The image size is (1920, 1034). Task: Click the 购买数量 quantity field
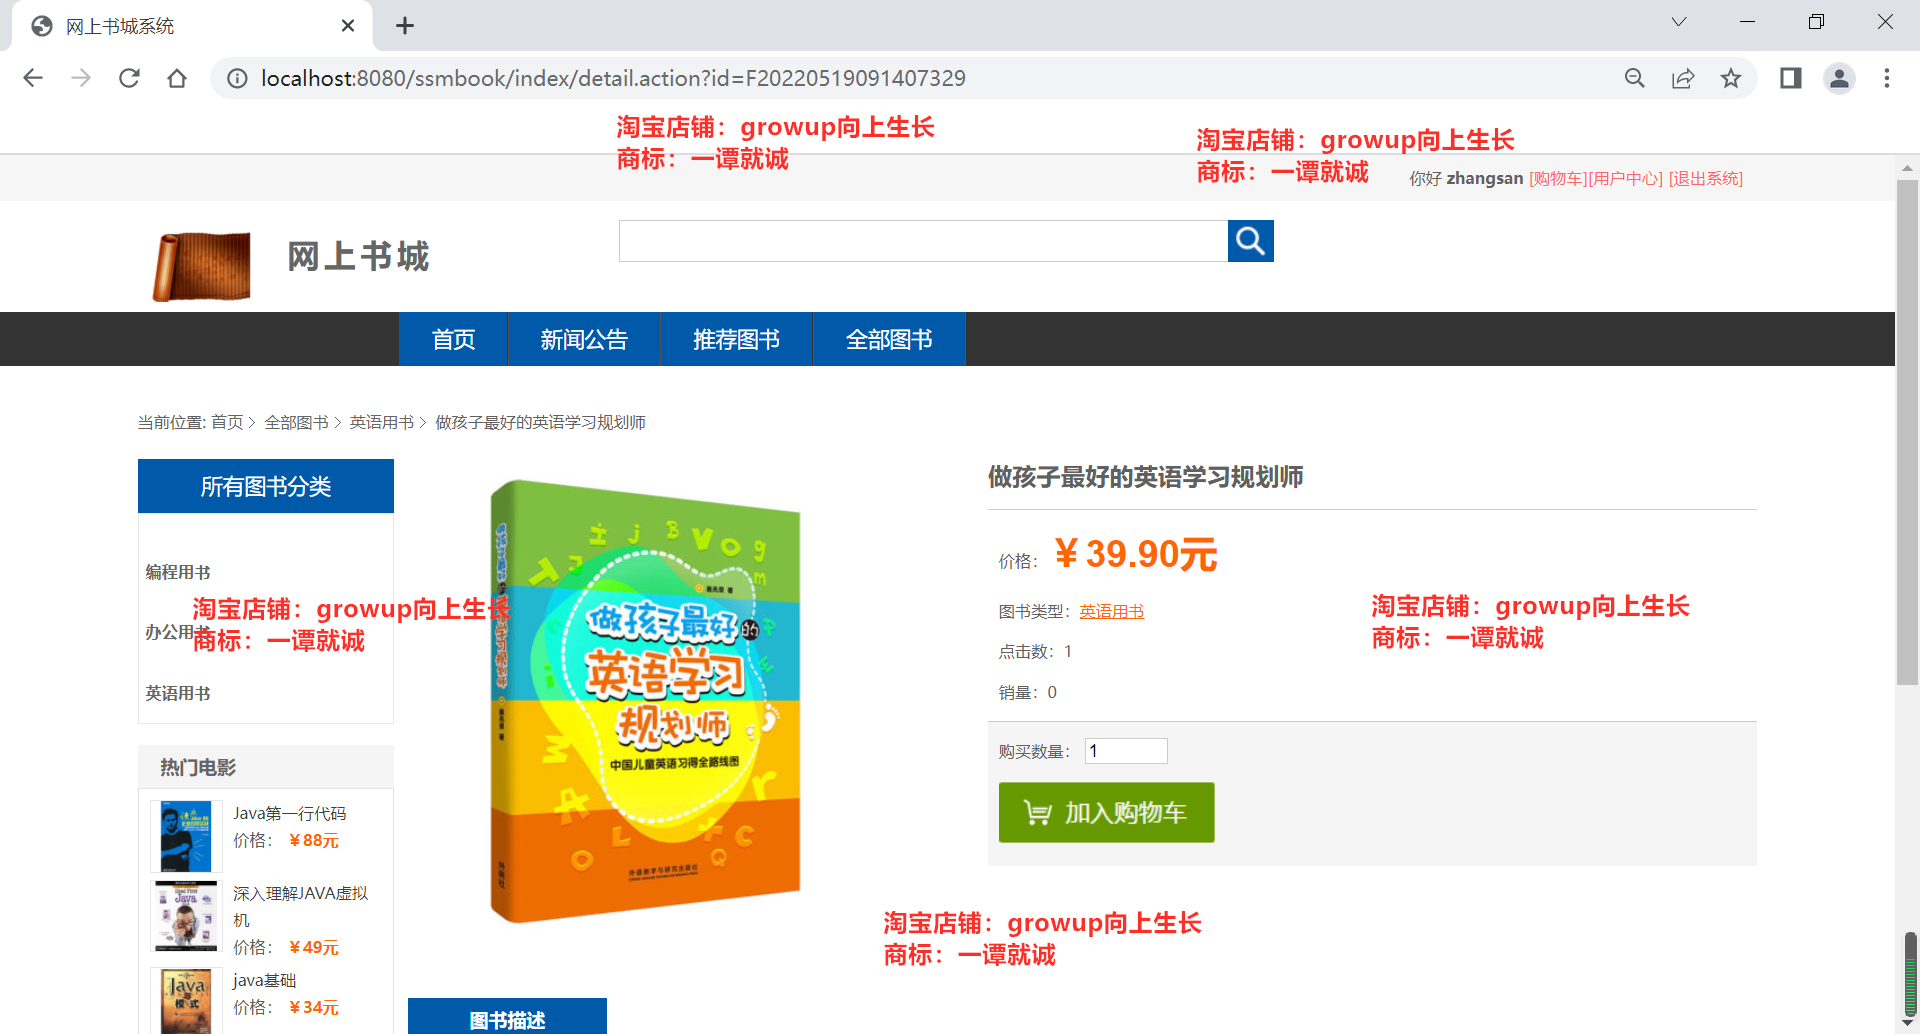coord(1126,751)
